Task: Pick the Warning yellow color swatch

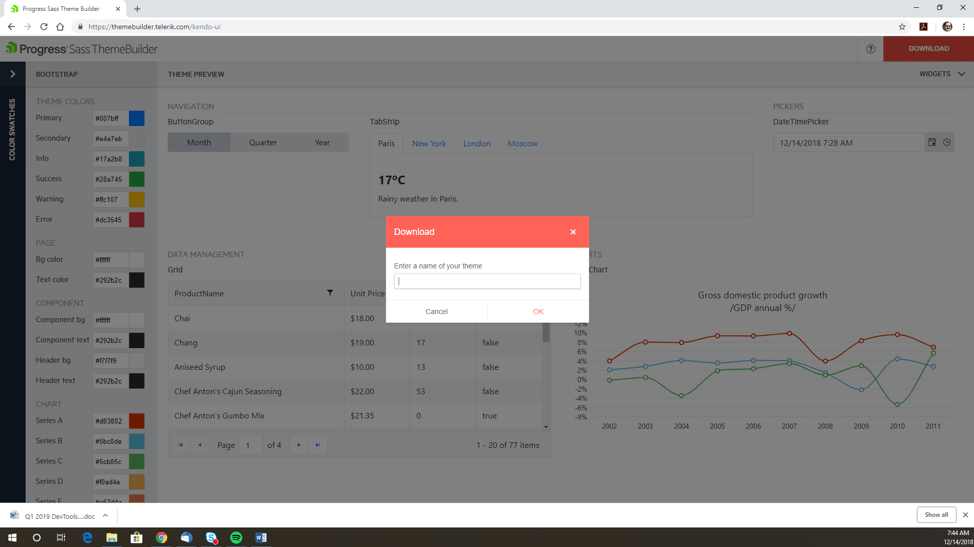Action: [137, 199]
